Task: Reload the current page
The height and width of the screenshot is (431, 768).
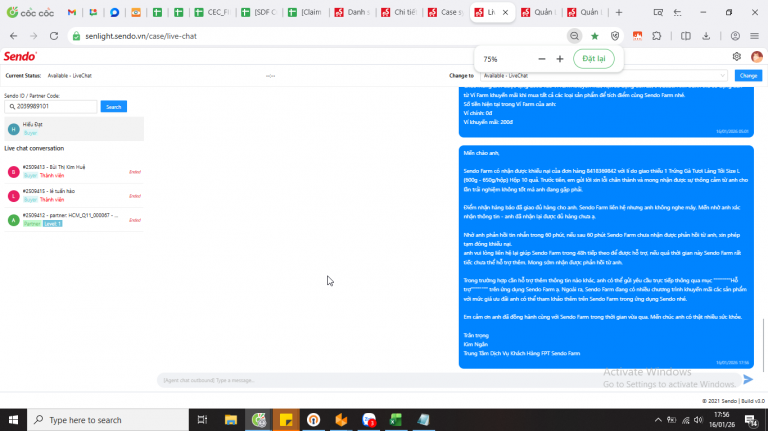Action: coord(54,36)
